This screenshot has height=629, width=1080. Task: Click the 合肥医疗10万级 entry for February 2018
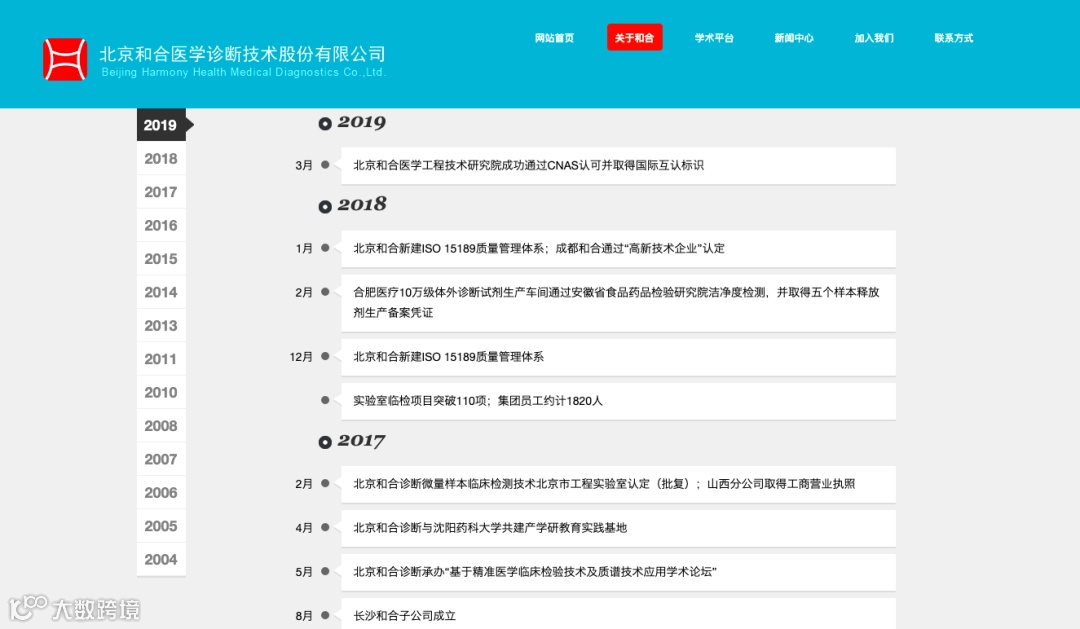618,302
